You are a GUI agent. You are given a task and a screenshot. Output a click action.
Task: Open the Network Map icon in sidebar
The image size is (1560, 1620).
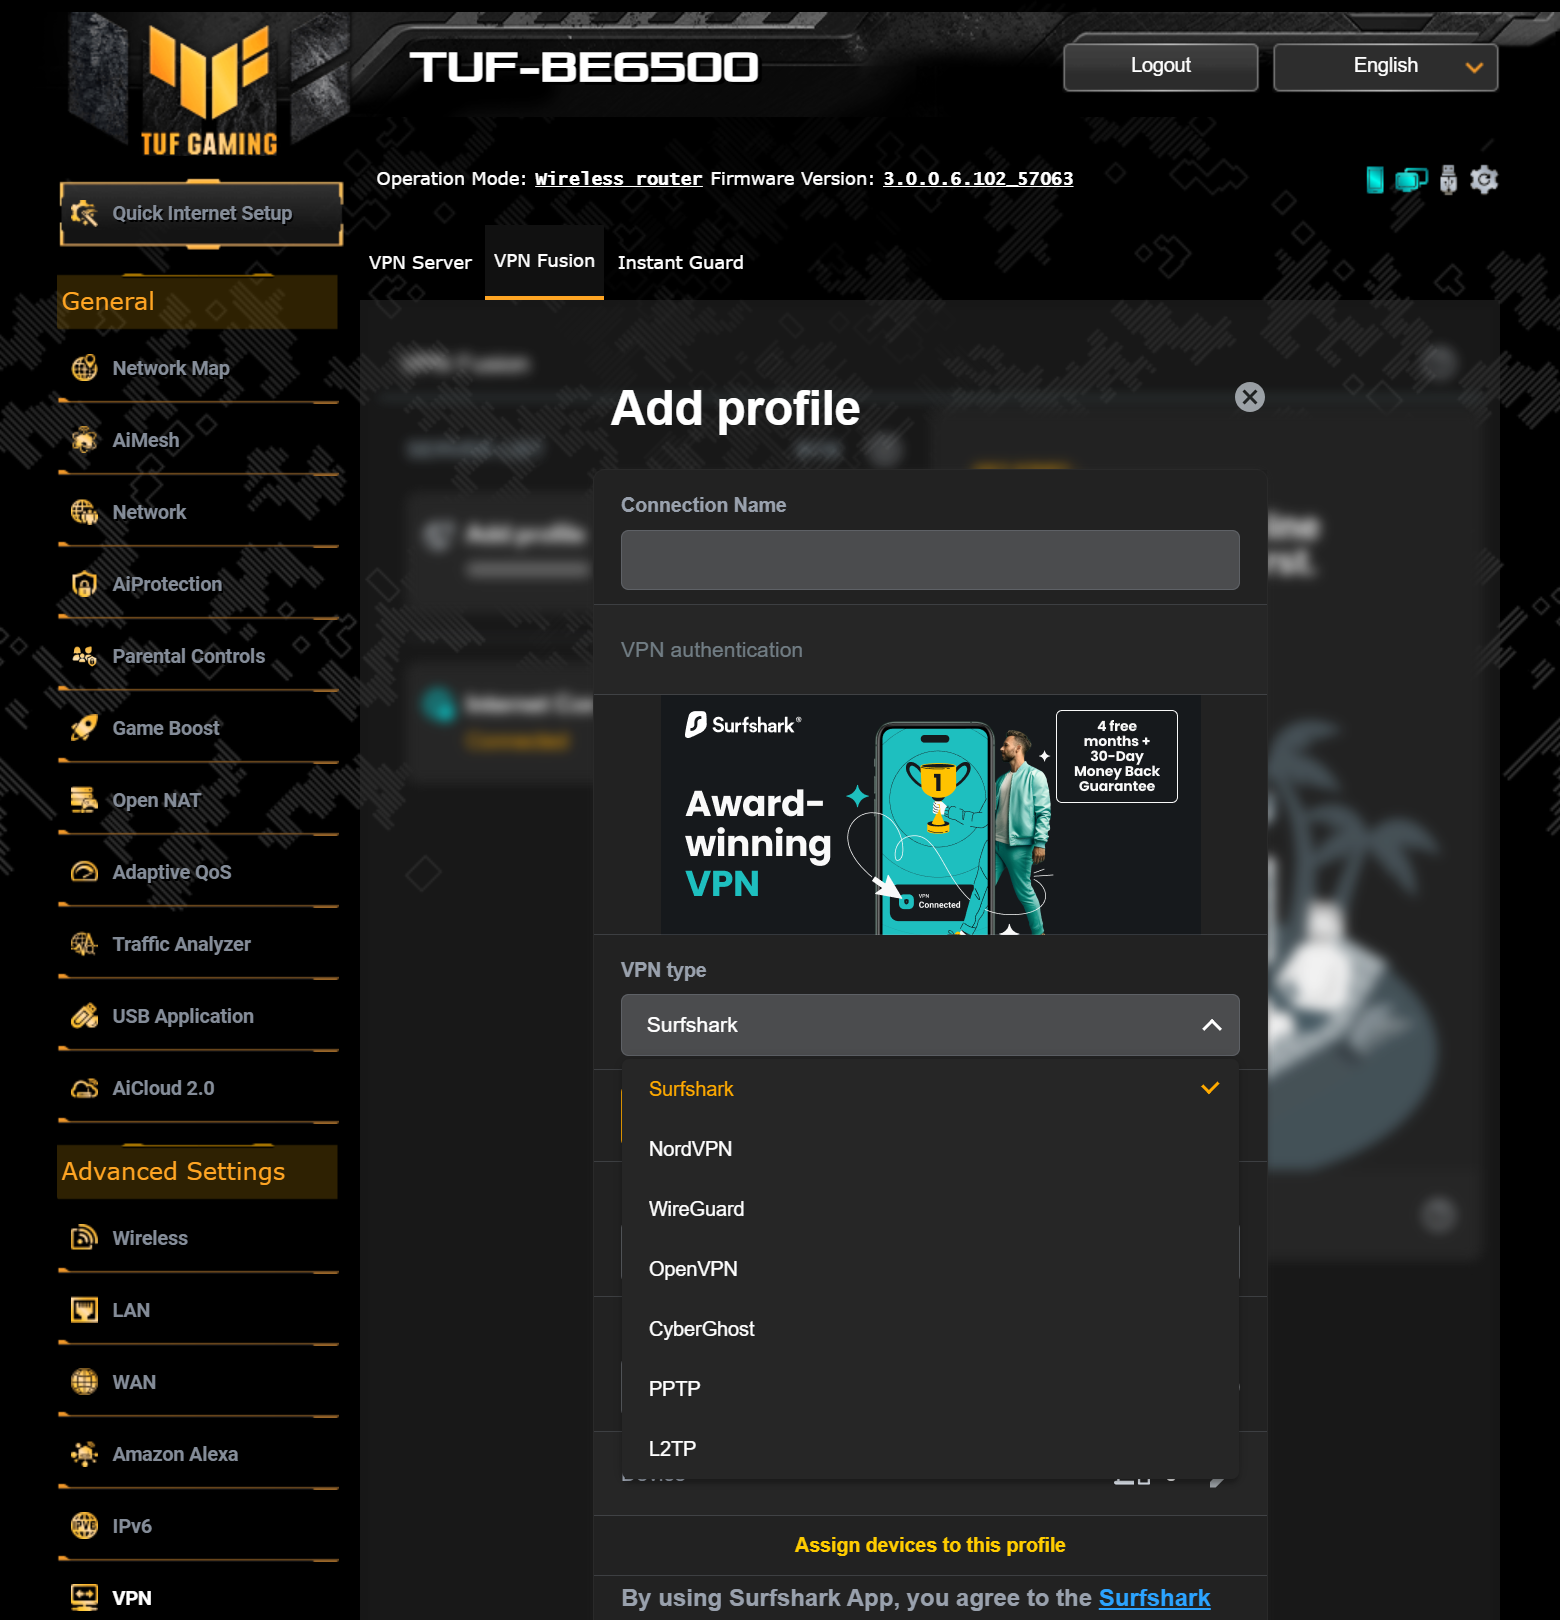[x=84, y=368]
